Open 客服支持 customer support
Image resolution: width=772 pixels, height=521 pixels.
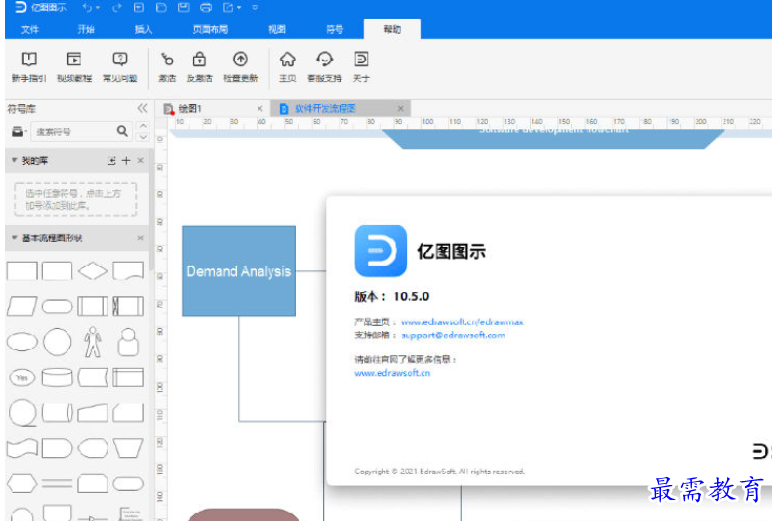(324, 66)
